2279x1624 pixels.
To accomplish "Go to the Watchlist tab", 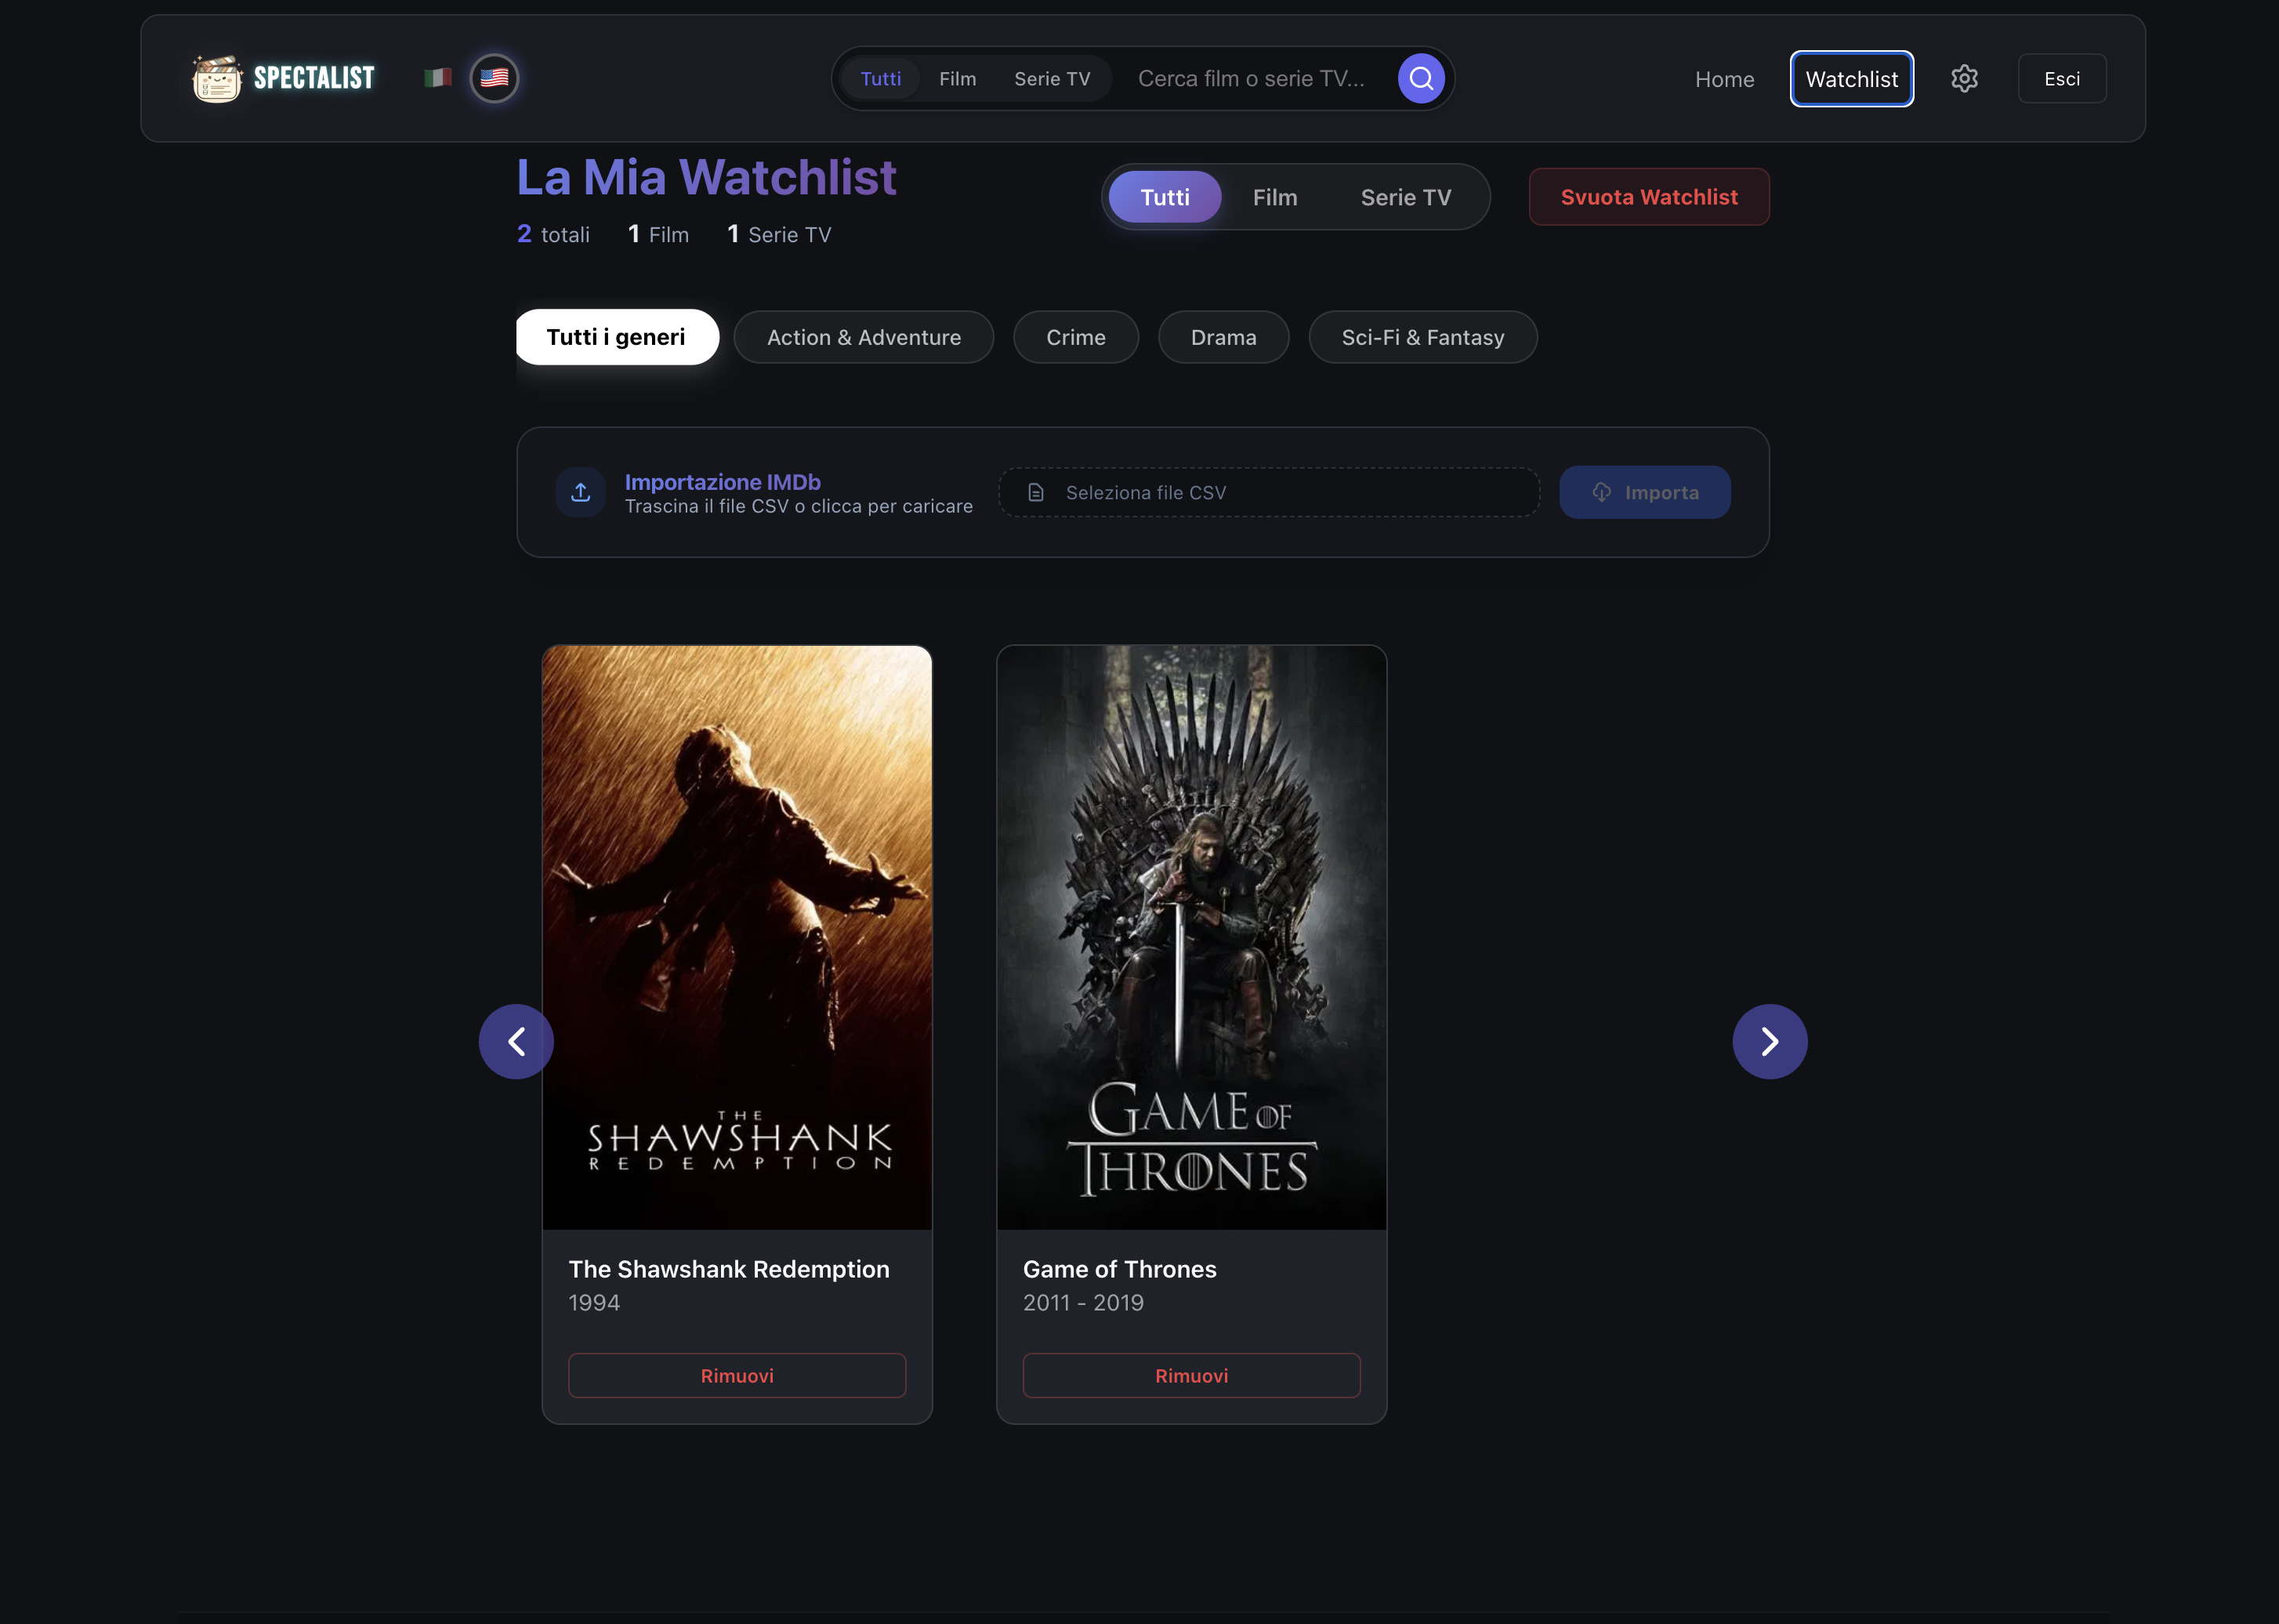I will tap(1851, 78).
